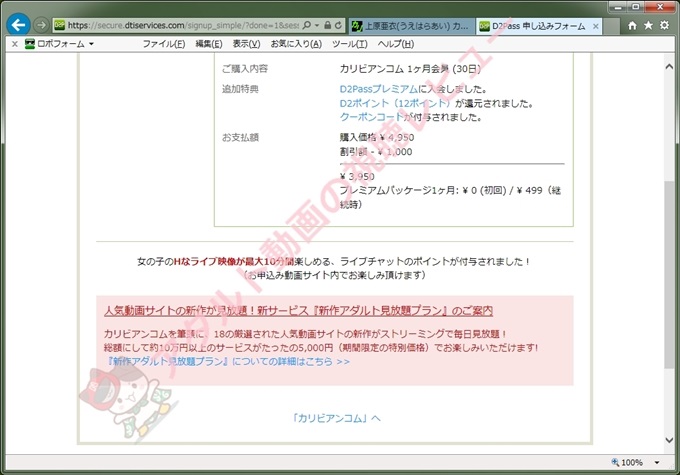This screenshot has height=475, width=680.
Task: Open the クーポンコード link
Action: 372,117
